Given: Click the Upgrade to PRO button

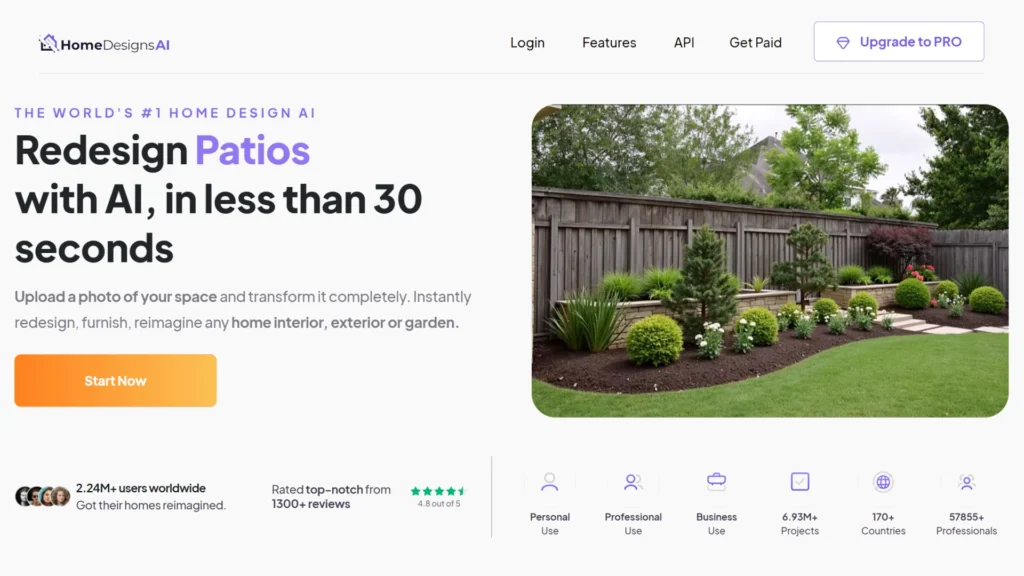Looking at the screenshot, I should pyautogui.click(x=899, y=42).
